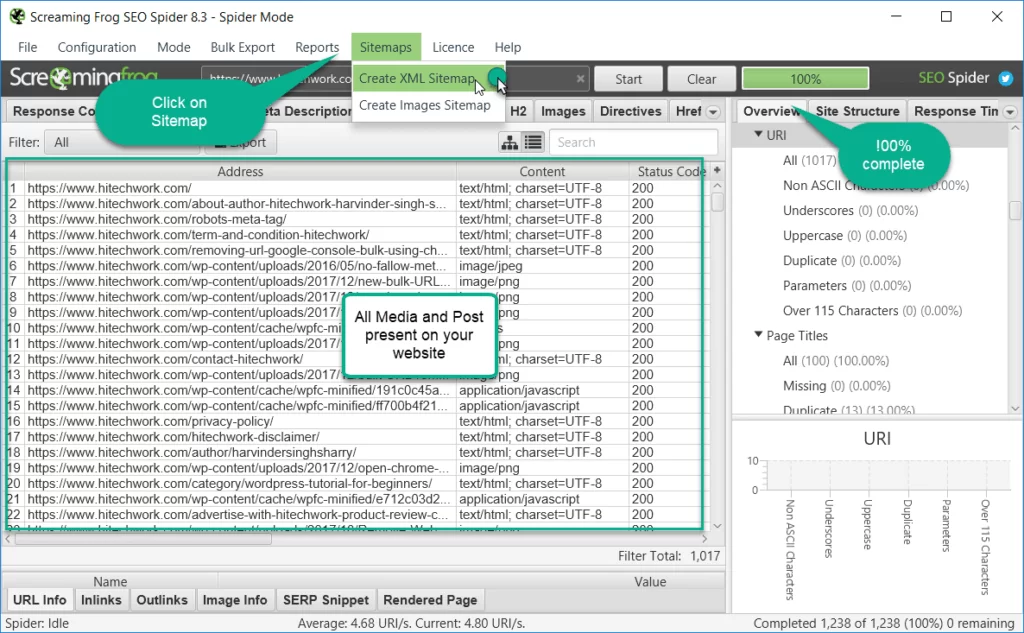Open the SERP Snippet bottom tab

tap(325, 600)
